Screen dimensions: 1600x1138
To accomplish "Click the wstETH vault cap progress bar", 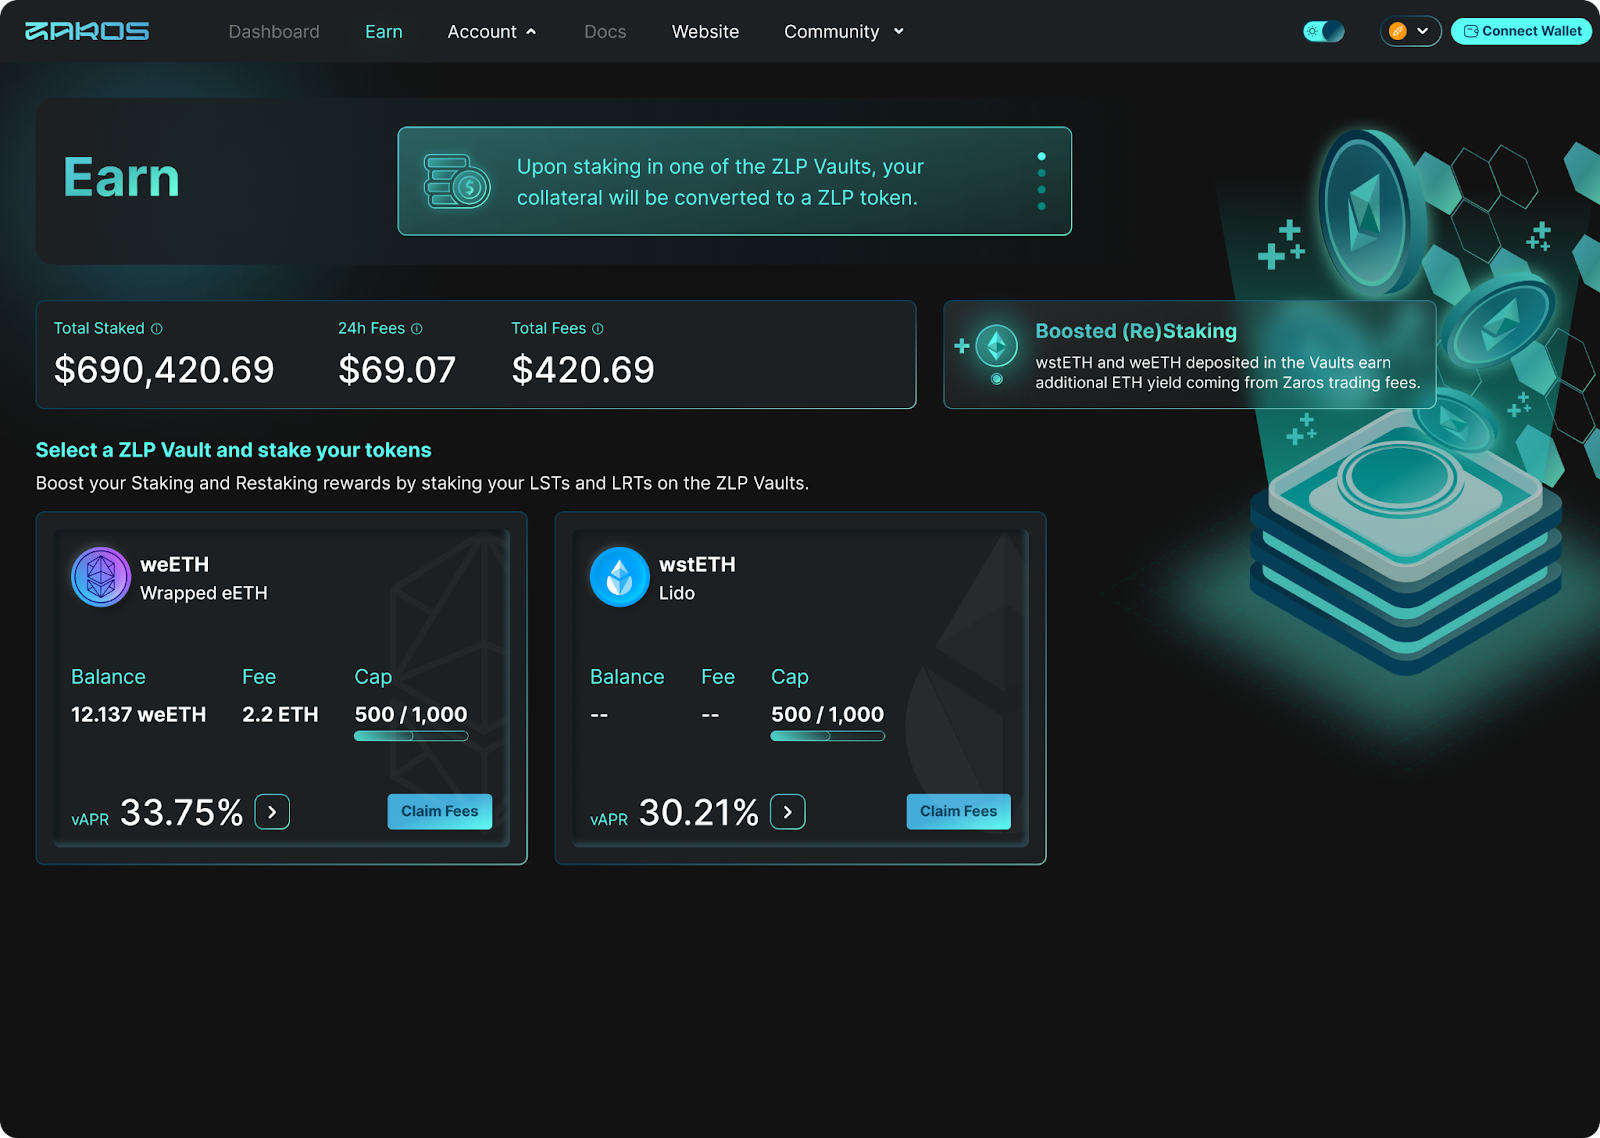I will pyautogui.click(x=827, y=736).
